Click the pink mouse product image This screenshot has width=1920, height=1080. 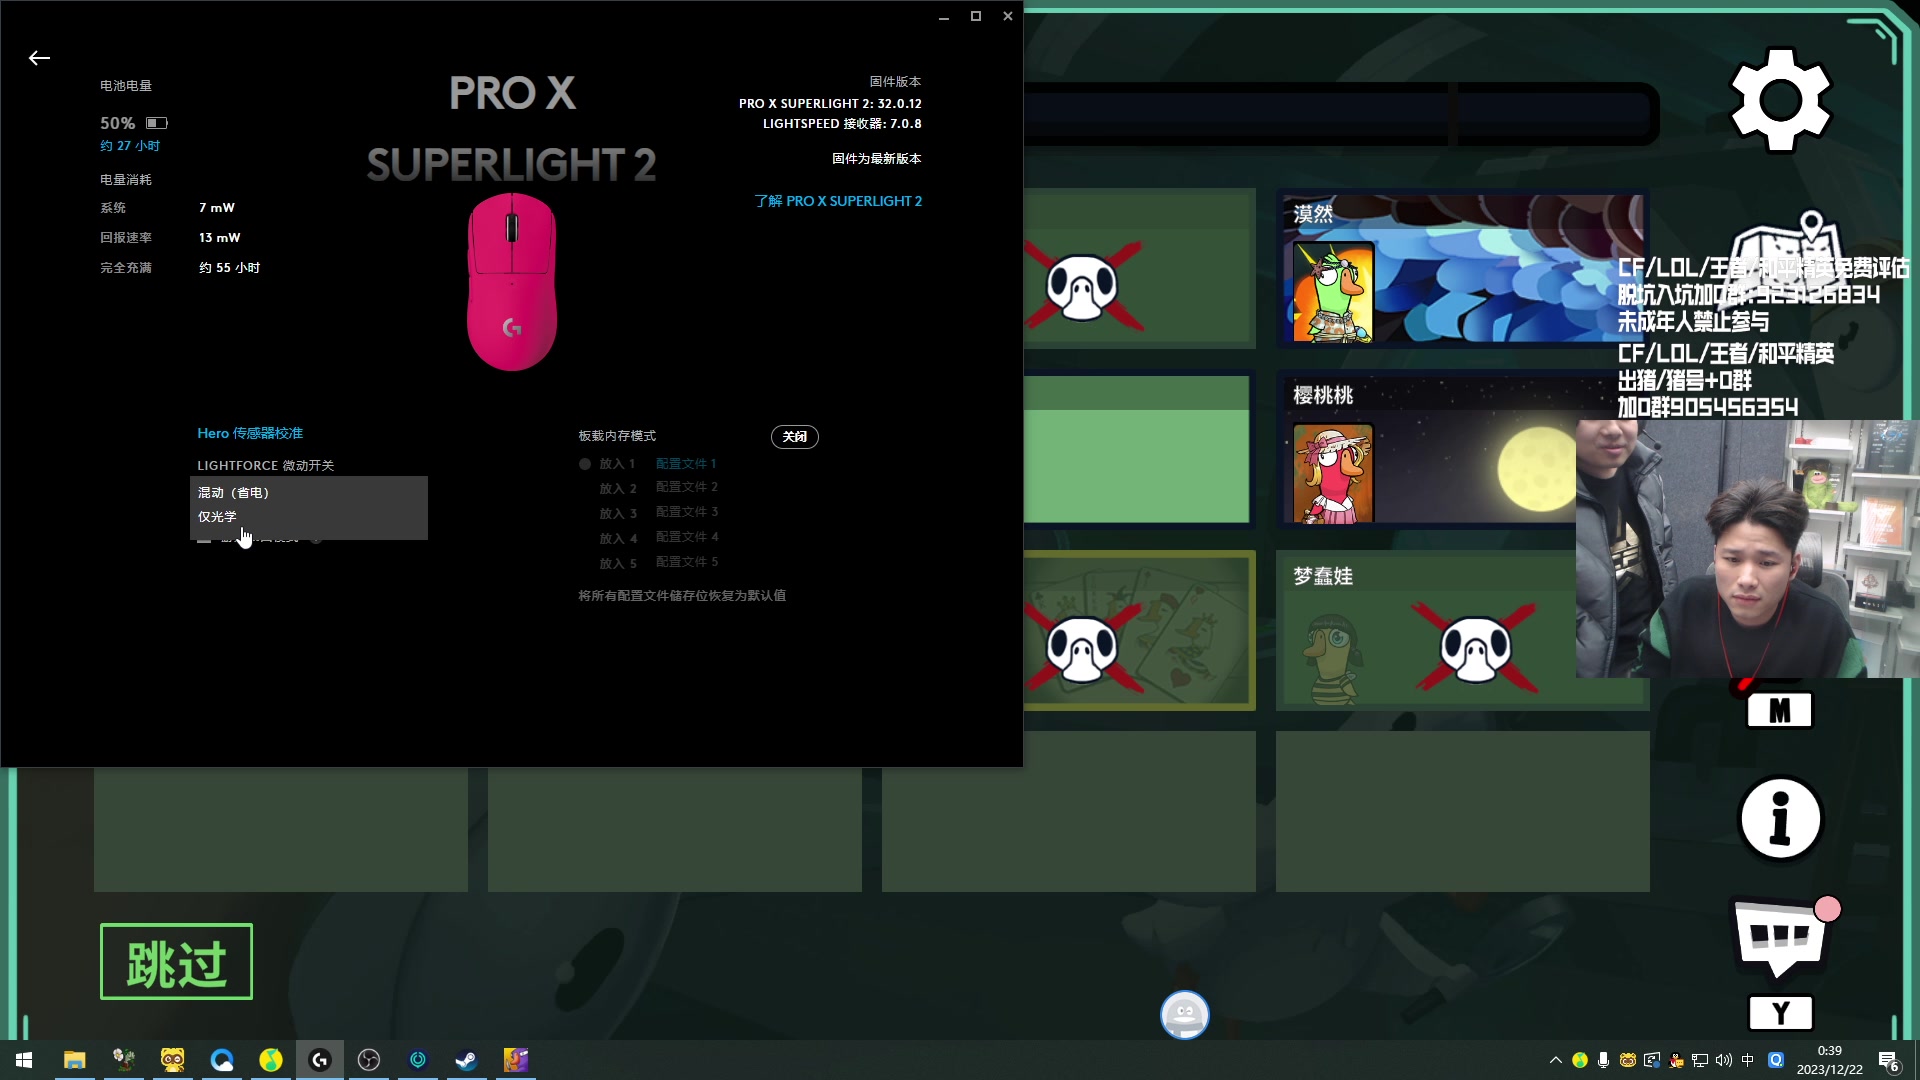click(x=512, y=282)
